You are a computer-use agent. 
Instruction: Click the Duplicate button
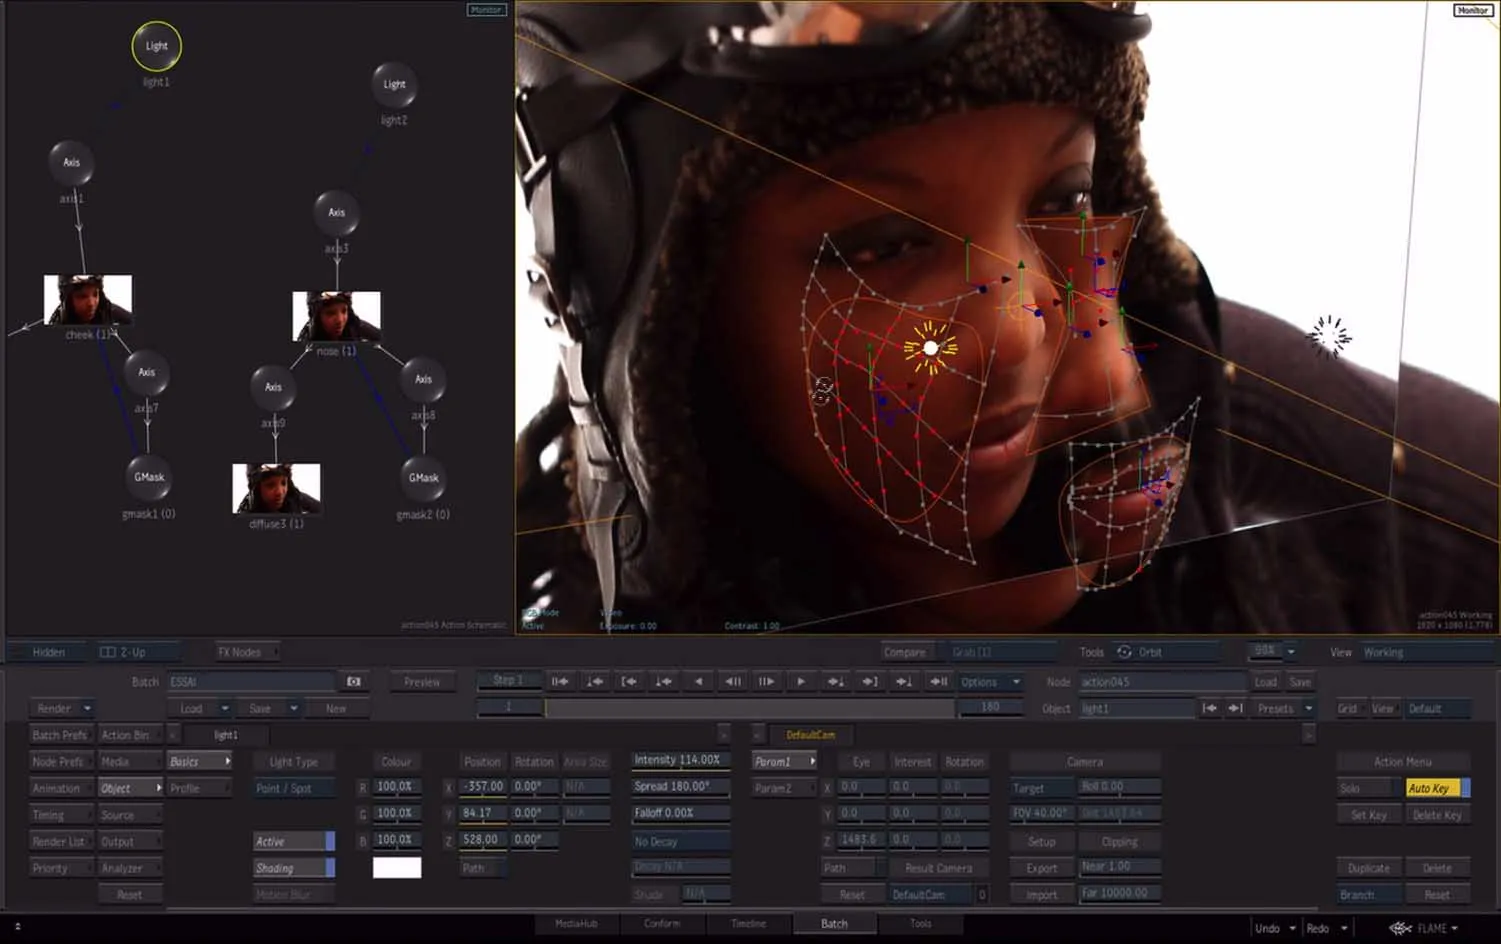click(x=1368, y=868)
